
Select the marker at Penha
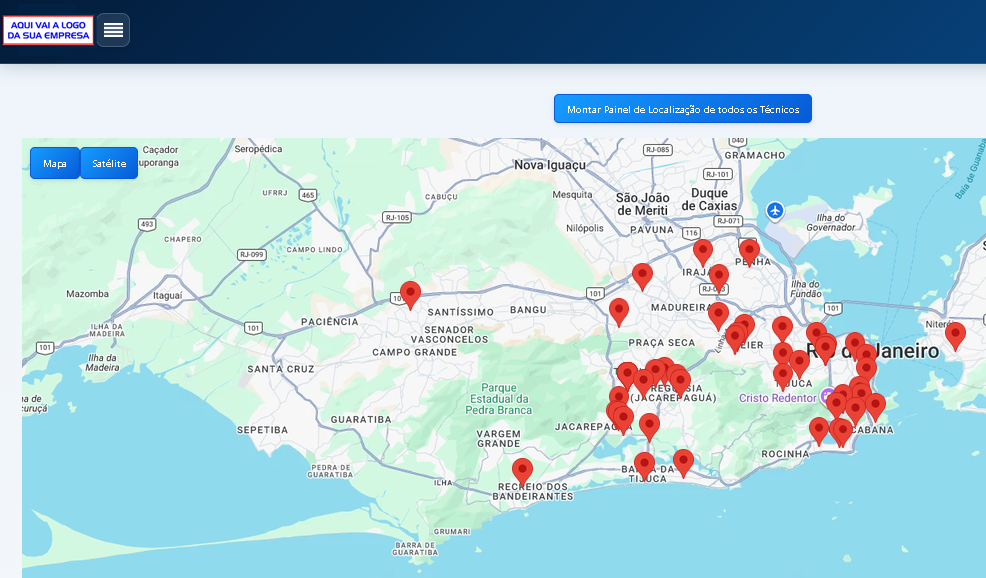coord(749,252)
